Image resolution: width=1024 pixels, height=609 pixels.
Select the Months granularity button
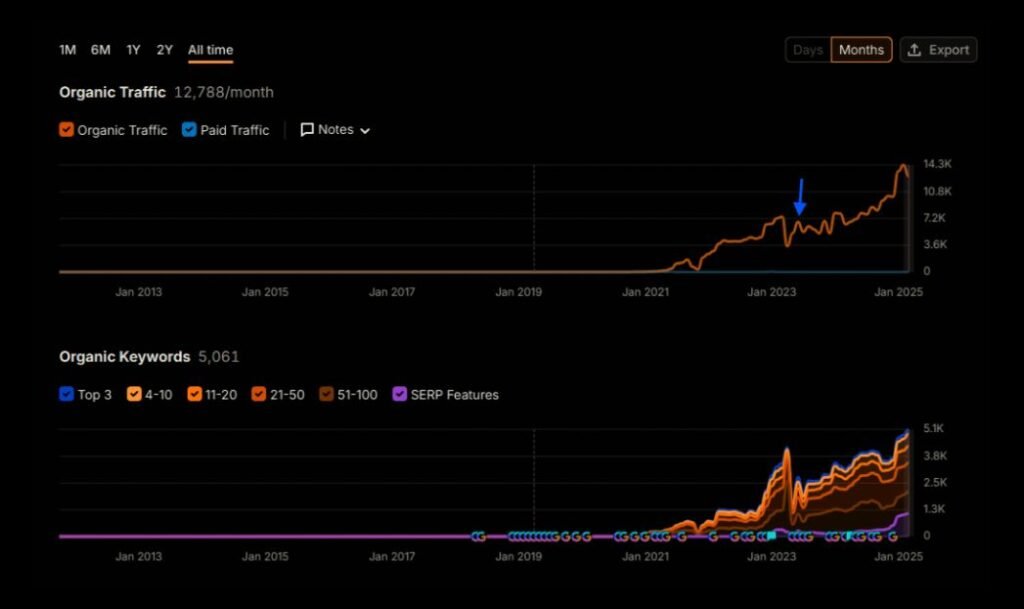click(861, 50)
